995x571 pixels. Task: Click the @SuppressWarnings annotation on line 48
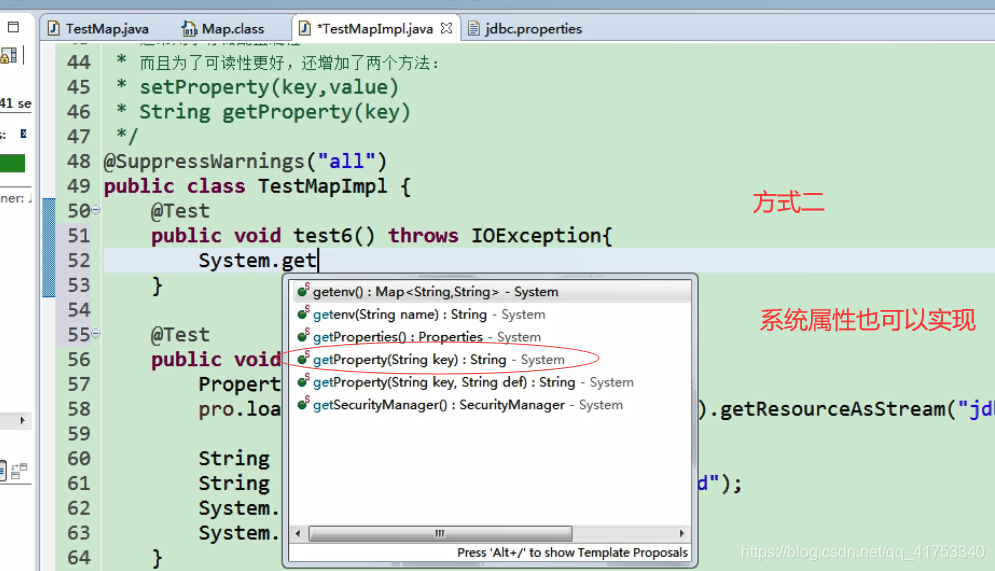click(x=245, y=161)
